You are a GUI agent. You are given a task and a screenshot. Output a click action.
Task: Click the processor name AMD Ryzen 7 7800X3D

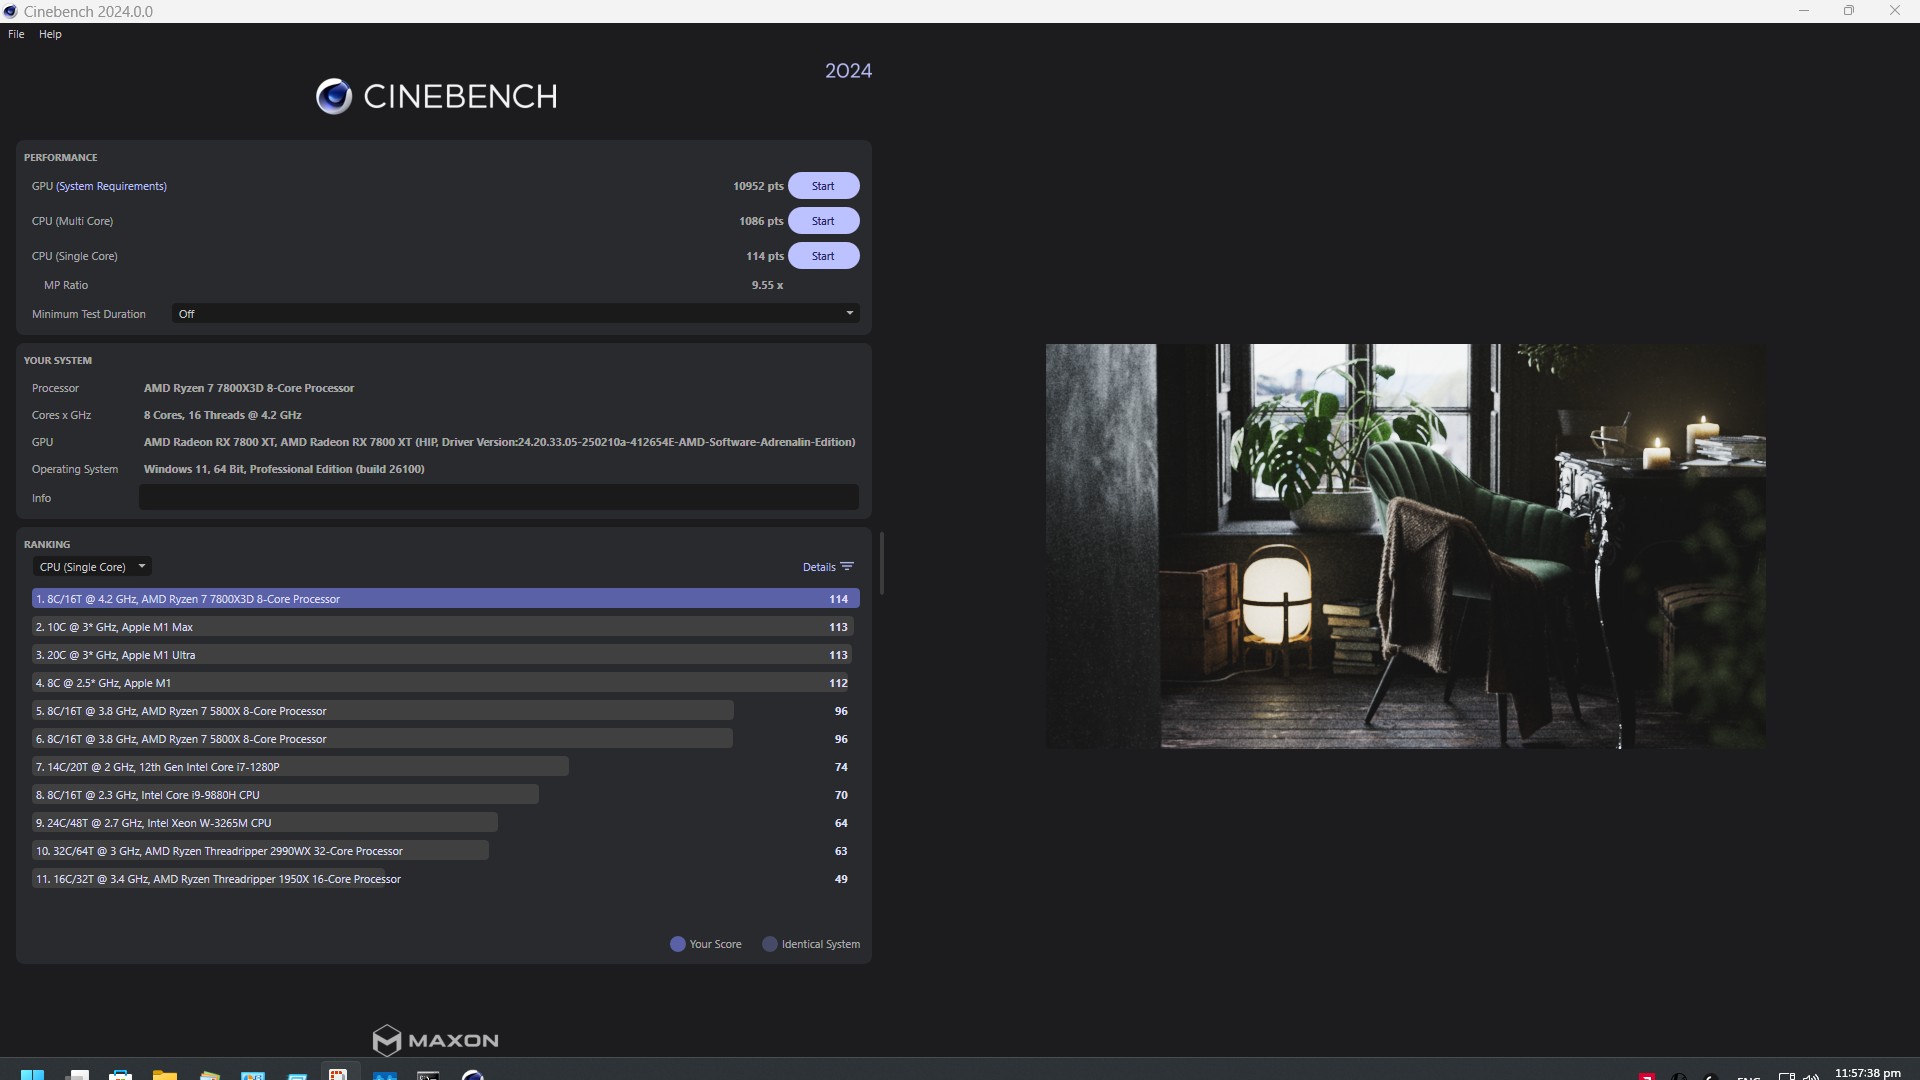[x=249, y=388]
